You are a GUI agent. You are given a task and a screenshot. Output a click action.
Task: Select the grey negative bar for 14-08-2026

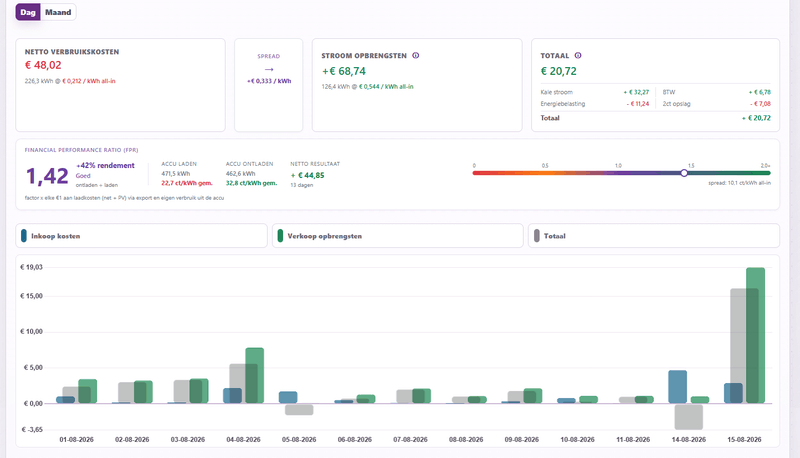[x=689, y=417]
